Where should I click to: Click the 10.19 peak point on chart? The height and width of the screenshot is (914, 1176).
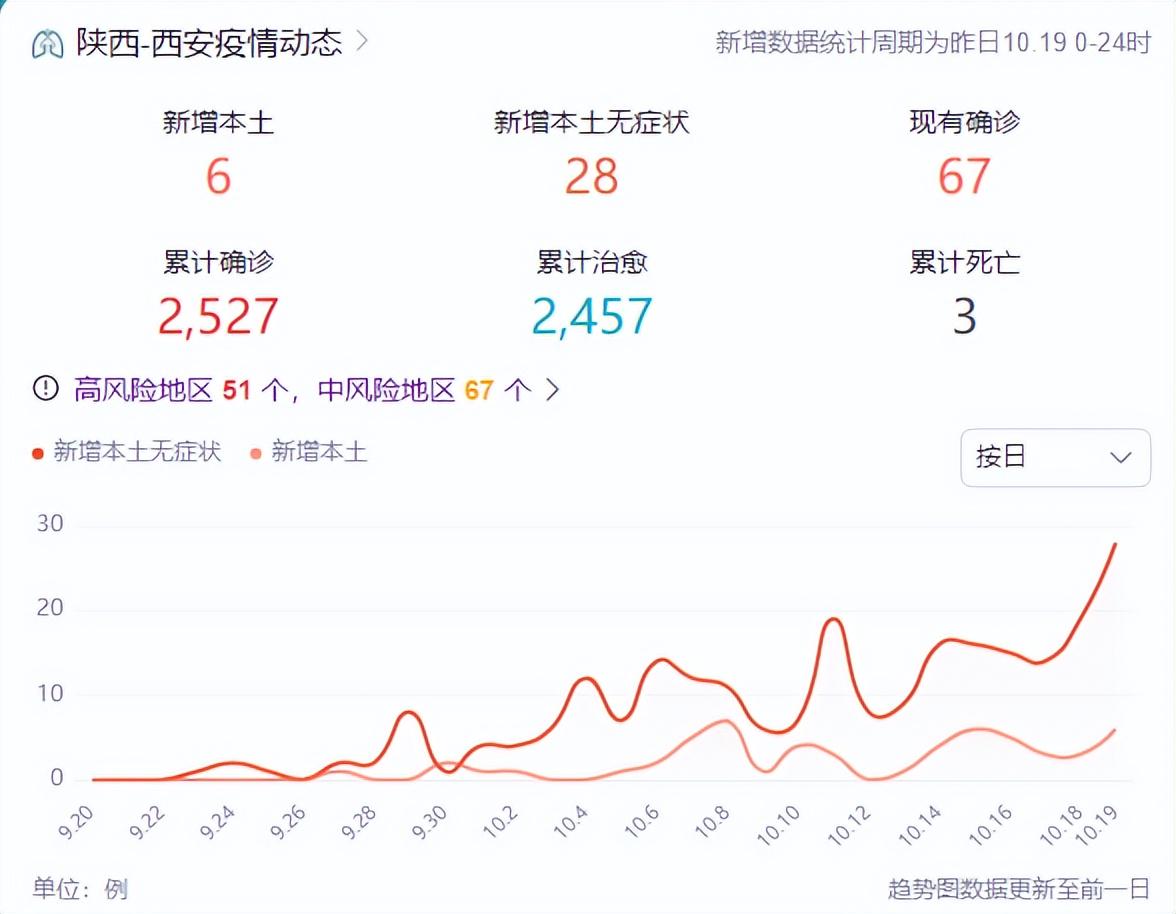pyautogui.click(x=1114, y=545)
